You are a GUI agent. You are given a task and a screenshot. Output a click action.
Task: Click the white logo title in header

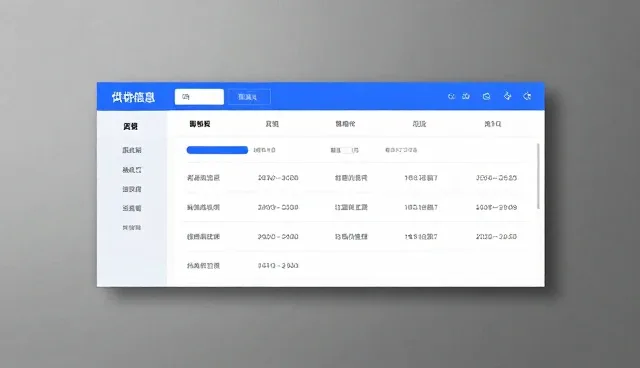point(133,97)
